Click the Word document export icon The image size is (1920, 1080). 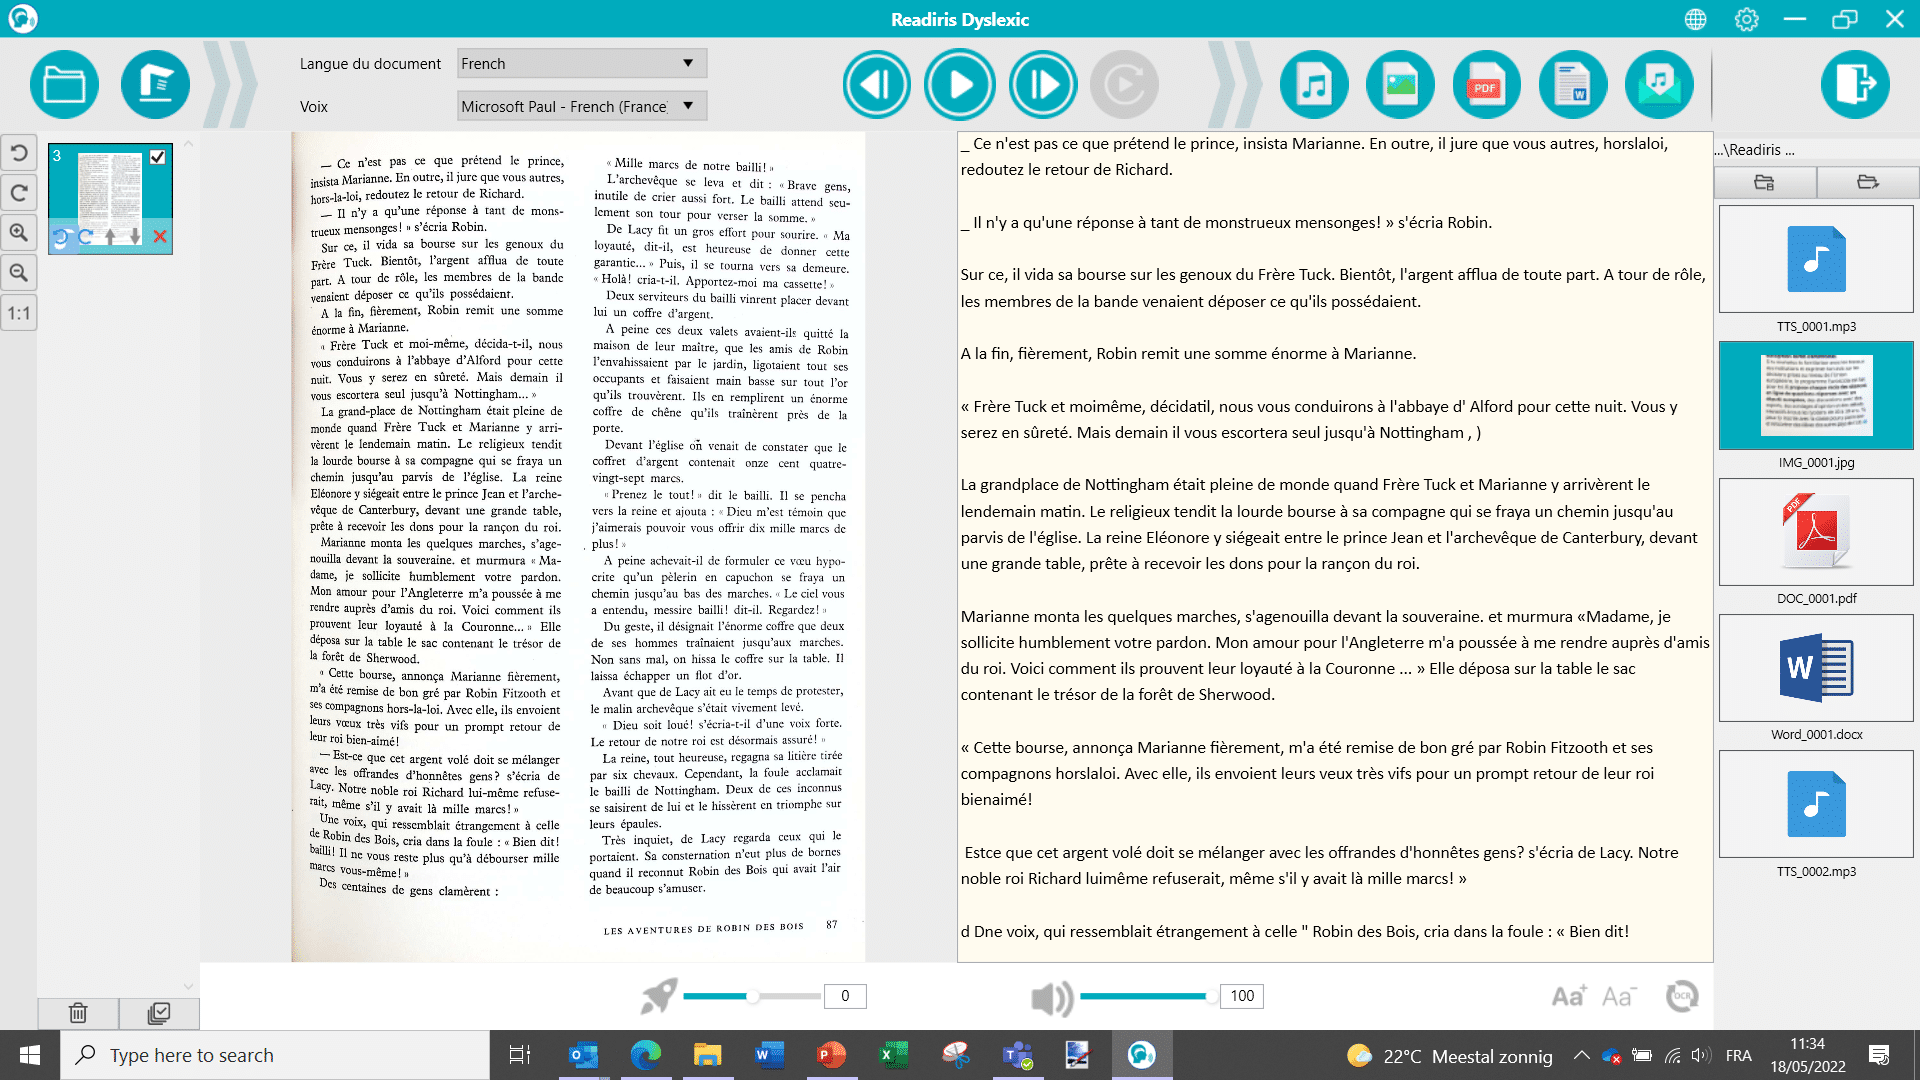[x=1572, y=84]
